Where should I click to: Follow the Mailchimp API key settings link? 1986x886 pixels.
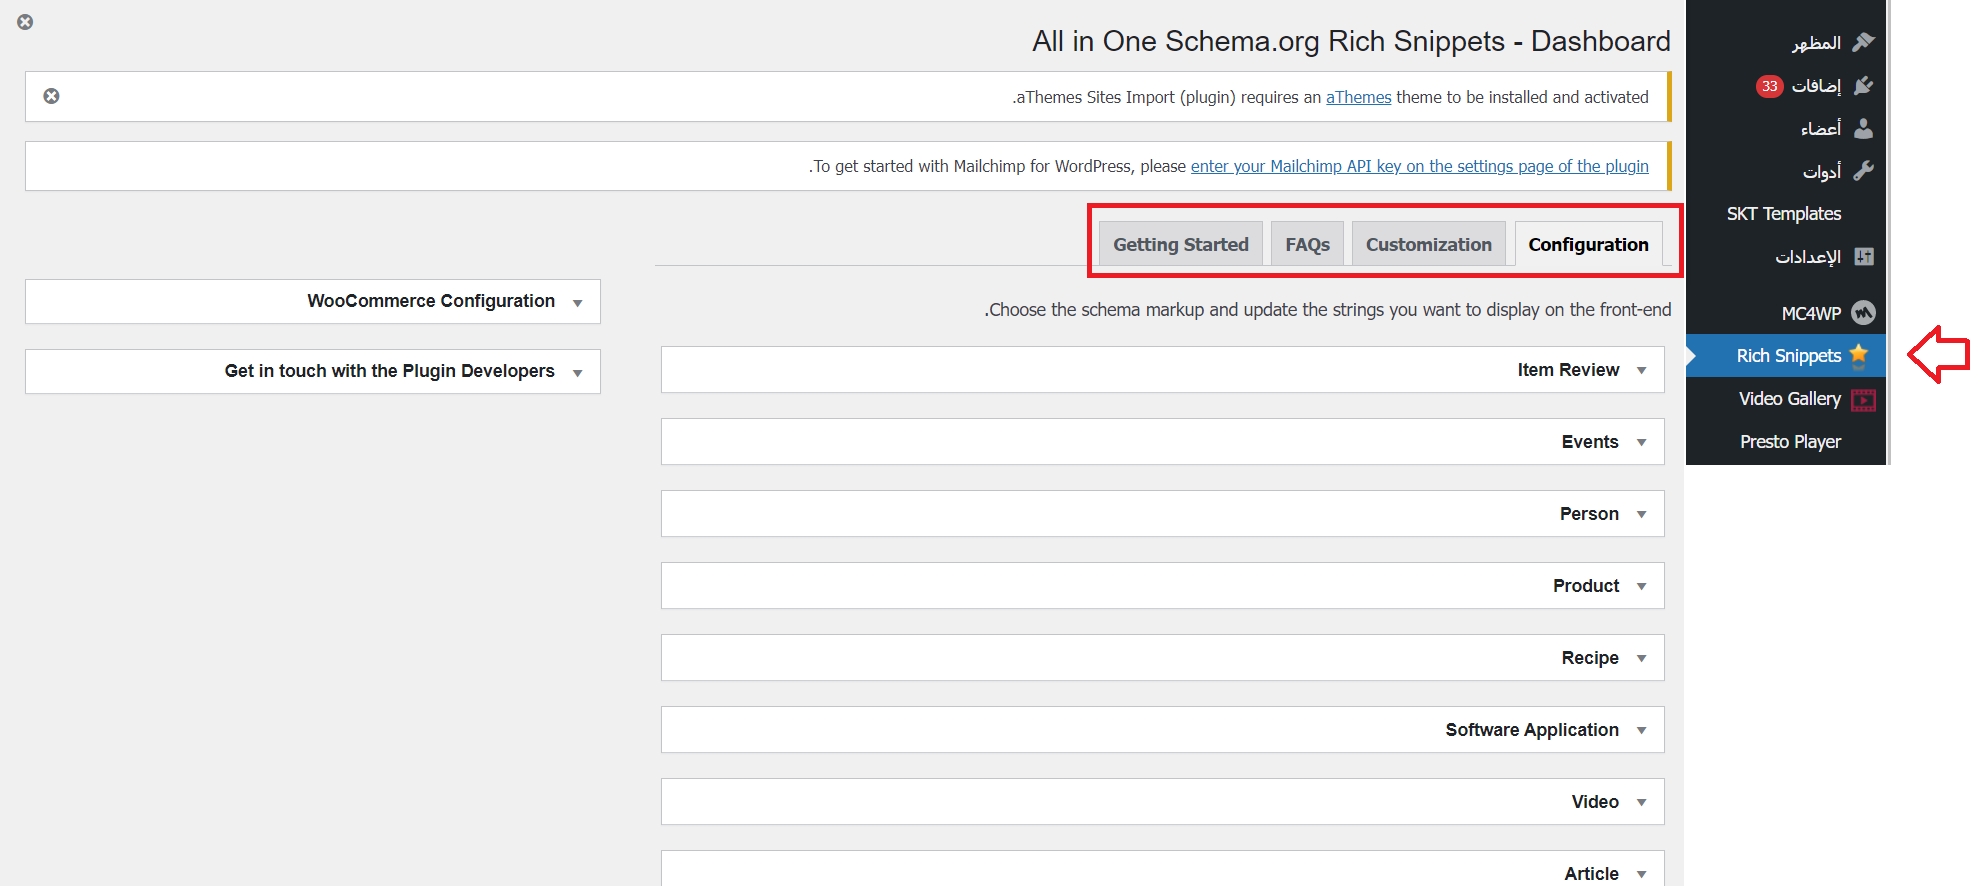coord(1419,166)
